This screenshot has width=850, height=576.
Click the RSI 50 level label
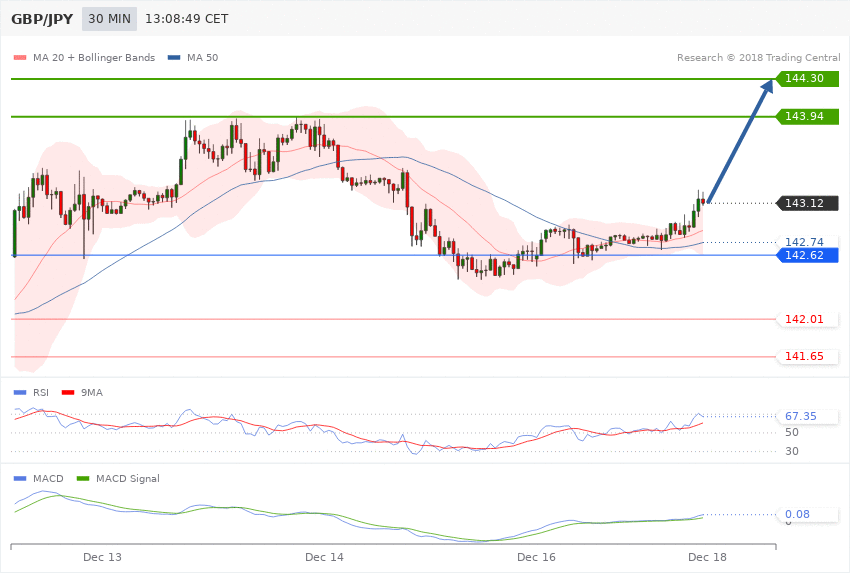[792, 432]
